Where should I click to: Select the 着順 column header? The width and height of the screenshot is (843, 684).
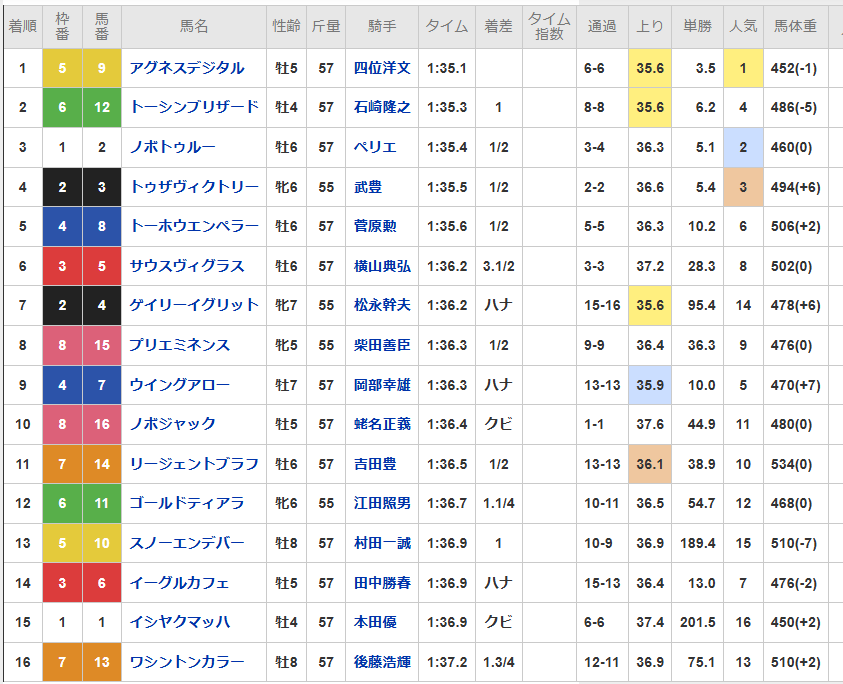tap(23, 26)
